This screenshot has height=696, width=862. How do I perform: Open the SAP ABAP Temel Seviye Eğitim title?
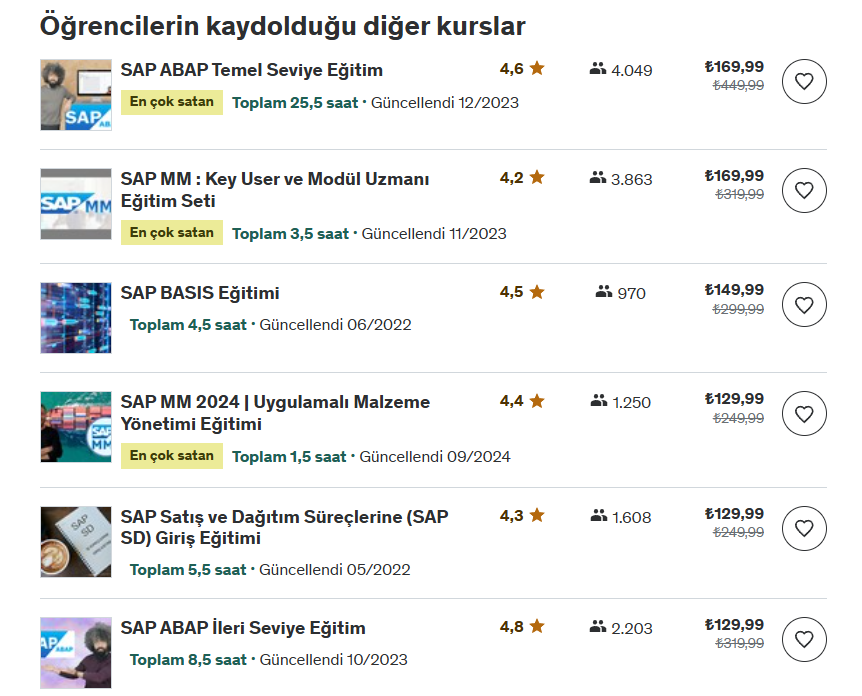pyautogui.click(x=251, y=70)
